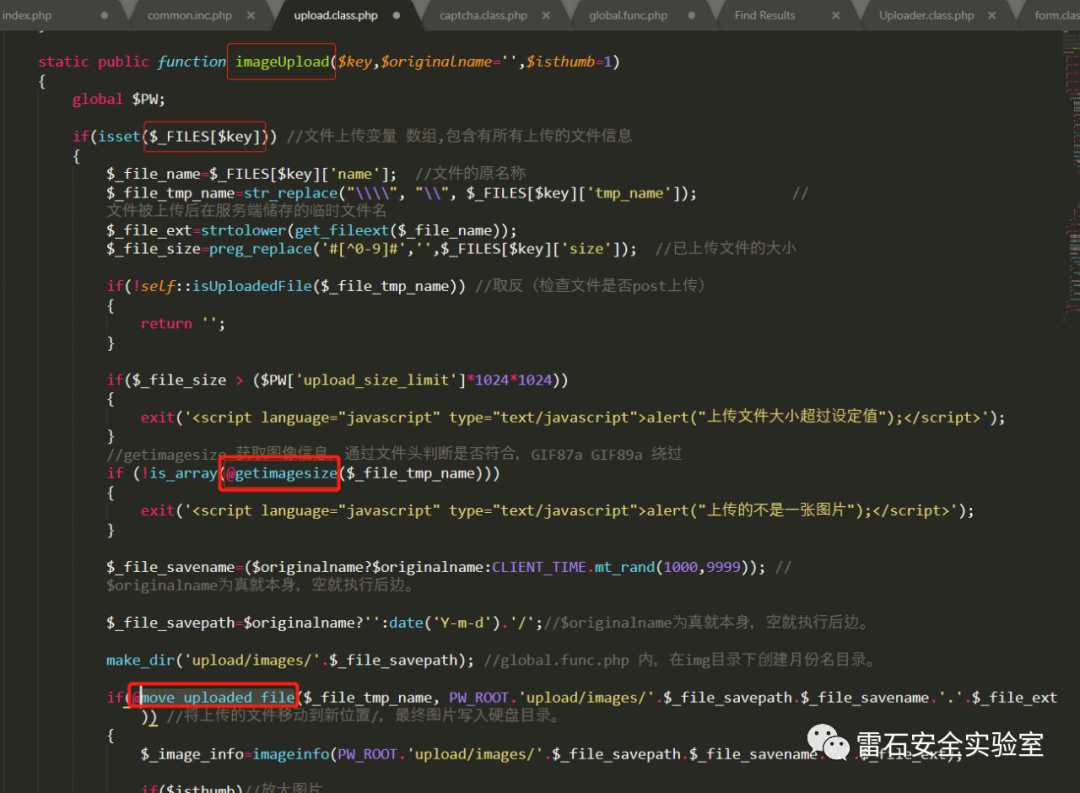
Task: Click unsaved dot on index.php tab
Action: (104, 15)
